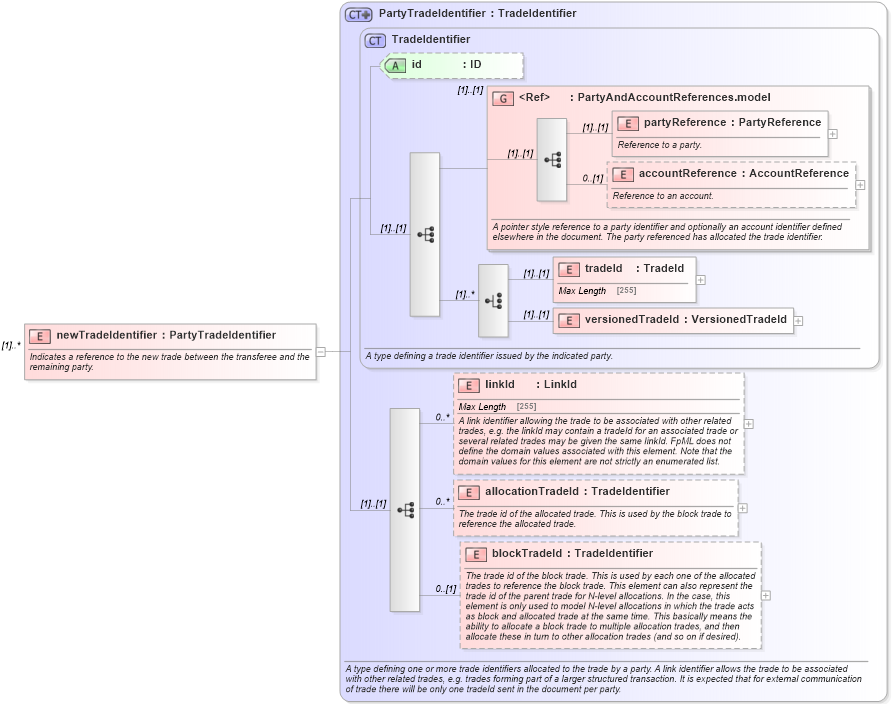Click the E icon of newTradeIdentifier
This screenshot has width=892, height=704.
[x=40, y=336]
